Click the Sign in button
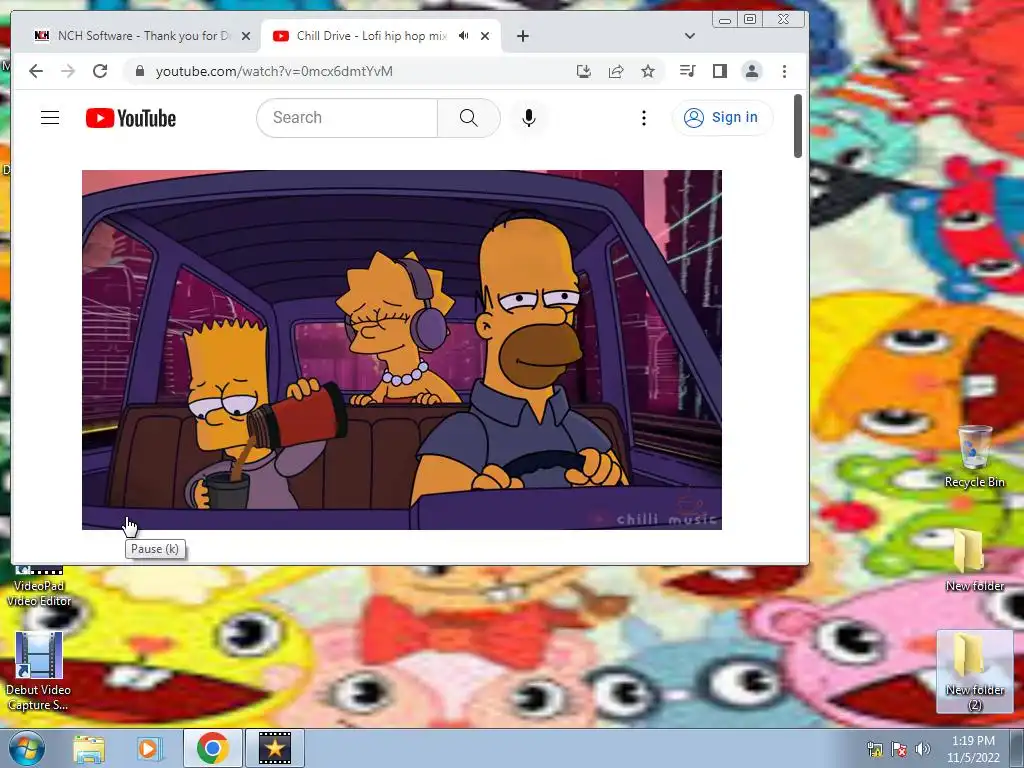Image resolution: width=1024 pixels, height=768 pixels. pos(722,118)
